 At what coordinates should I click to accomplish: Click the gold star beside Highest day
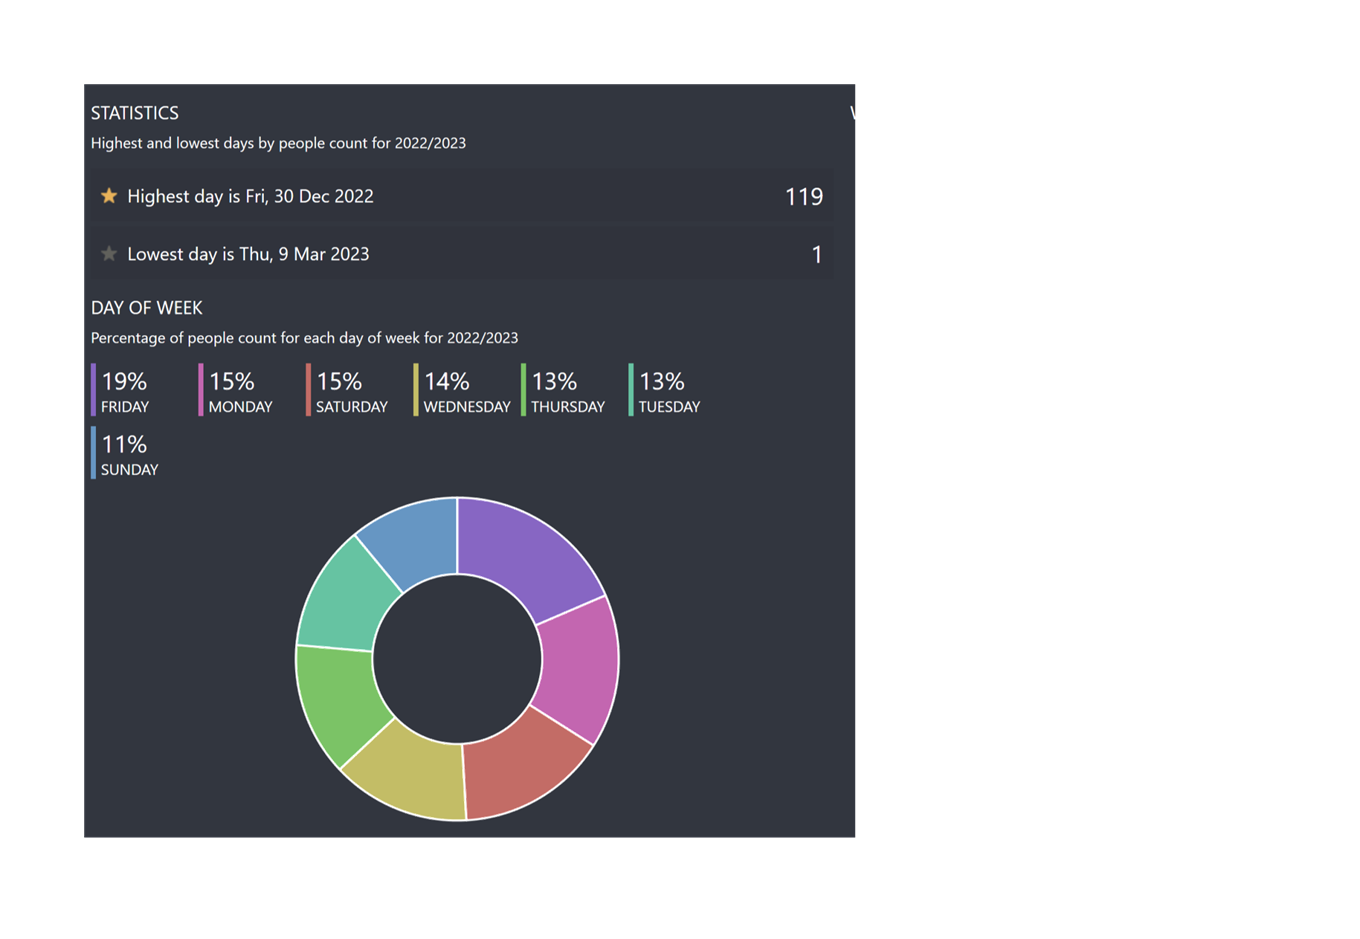pos(109,196)
